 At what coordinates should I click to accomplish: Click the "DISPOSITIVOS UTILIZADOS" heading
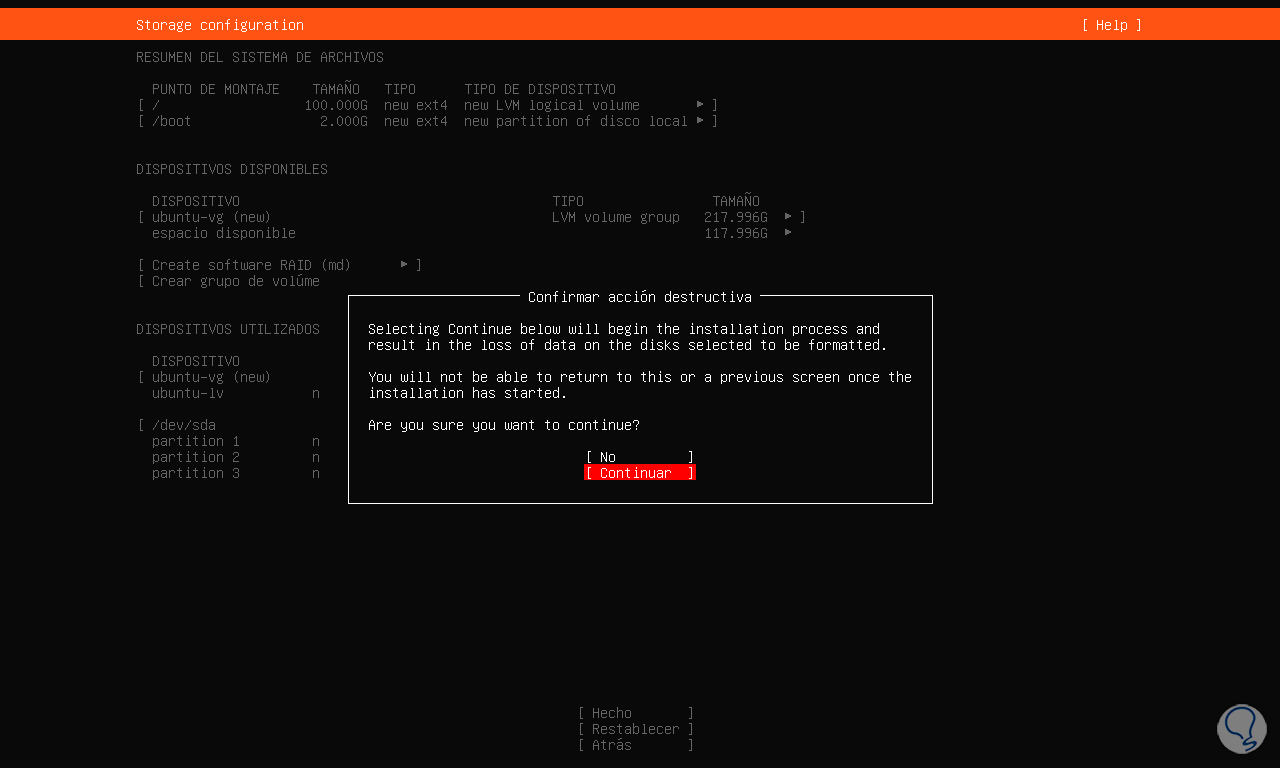pos(228,329)
